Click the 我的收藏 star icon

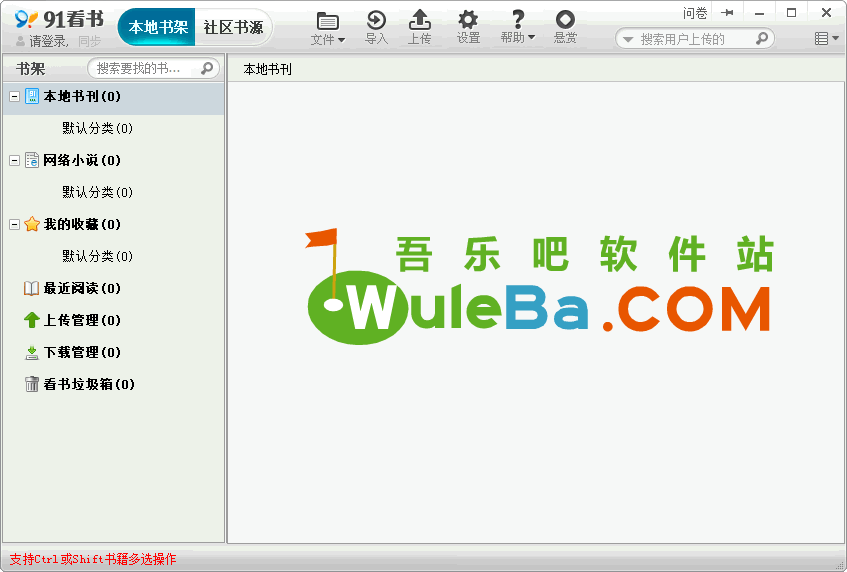point(32,224)
